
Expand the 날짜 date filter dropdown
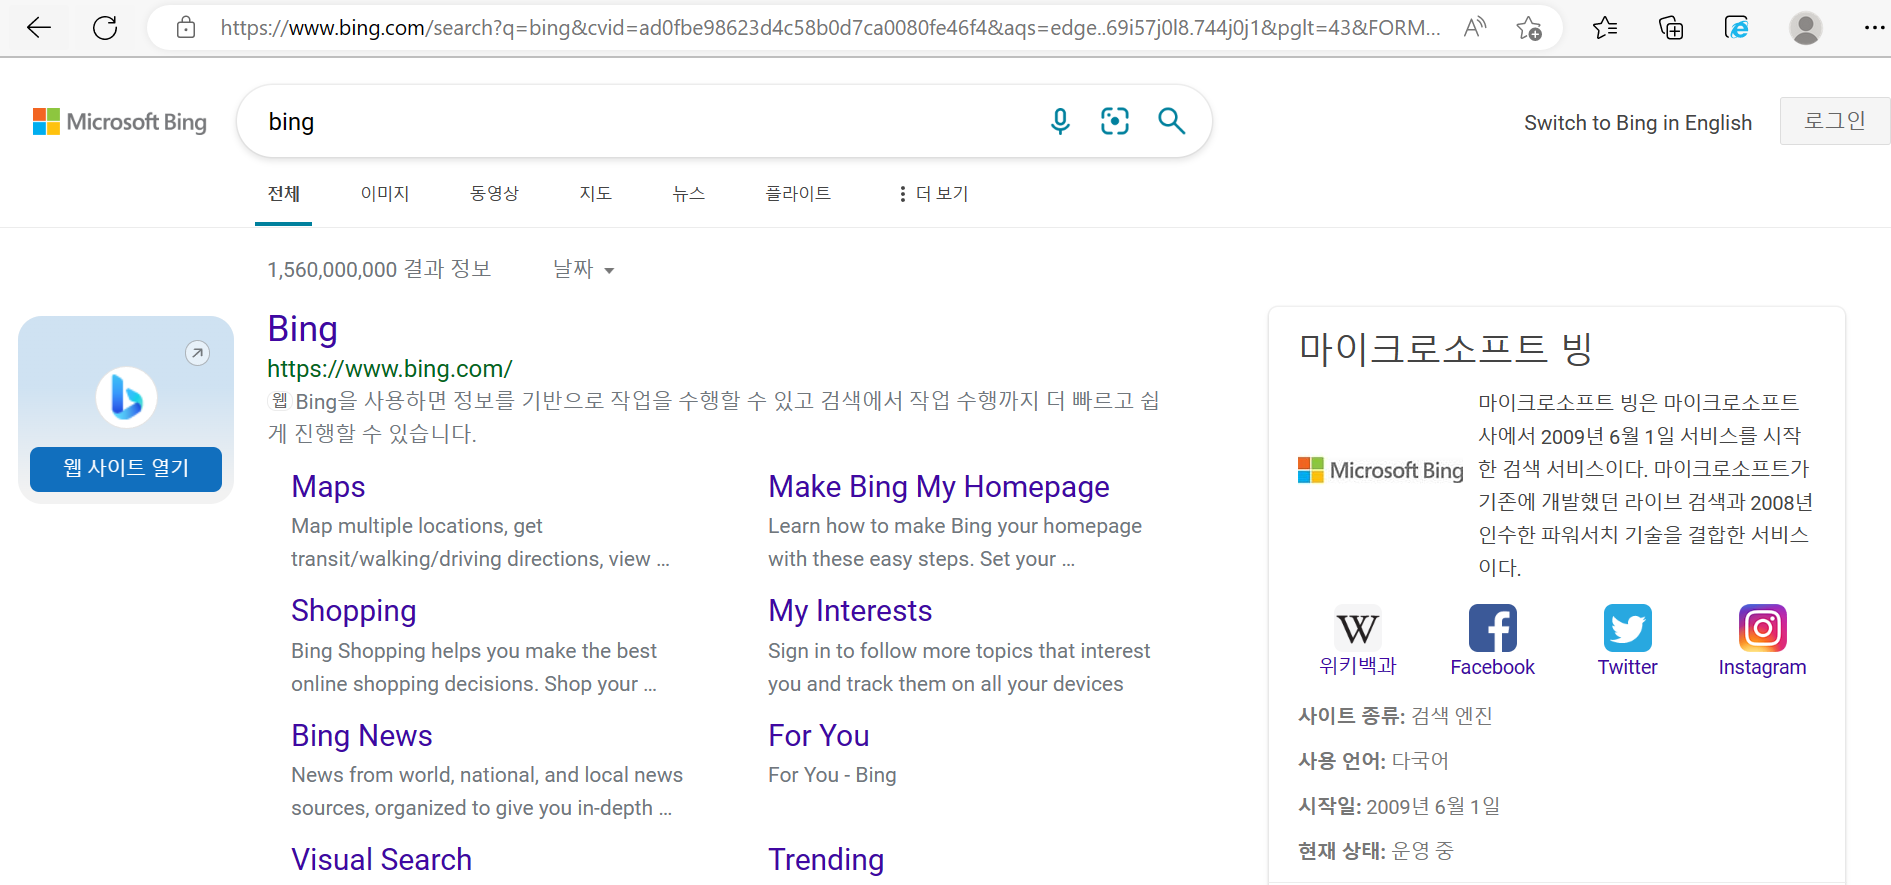(x=583, y=269)
